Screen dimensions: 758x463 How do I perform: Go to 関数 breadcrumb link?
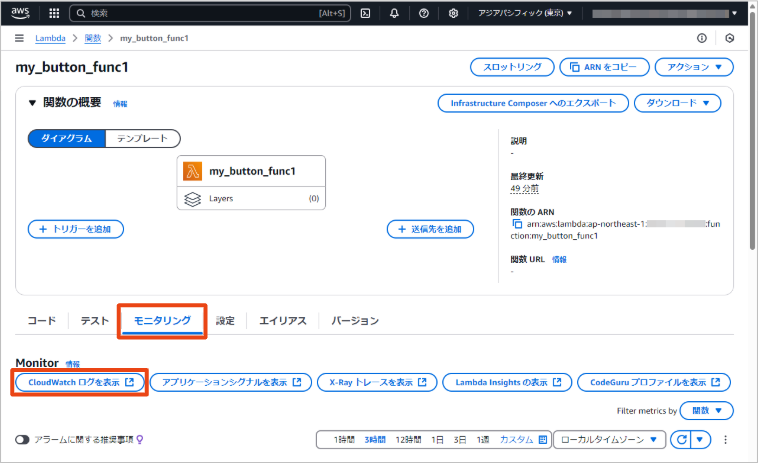pos(93,38)
